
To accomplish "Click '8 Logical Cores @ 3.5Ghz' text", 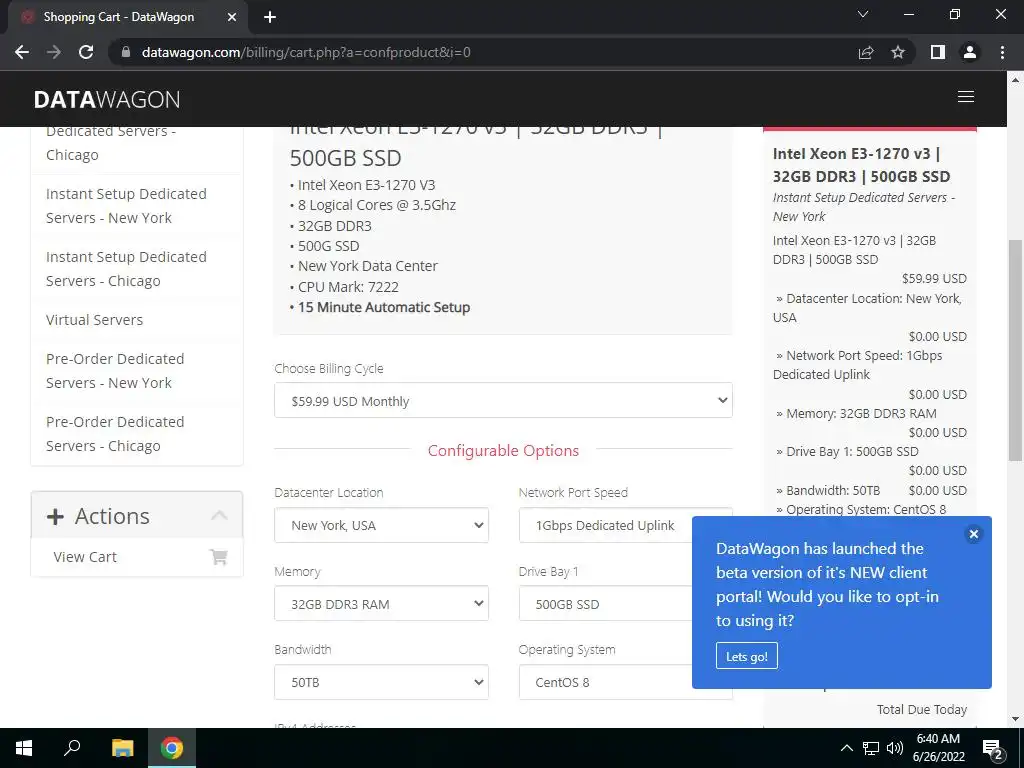I will [x=377, y=205].
